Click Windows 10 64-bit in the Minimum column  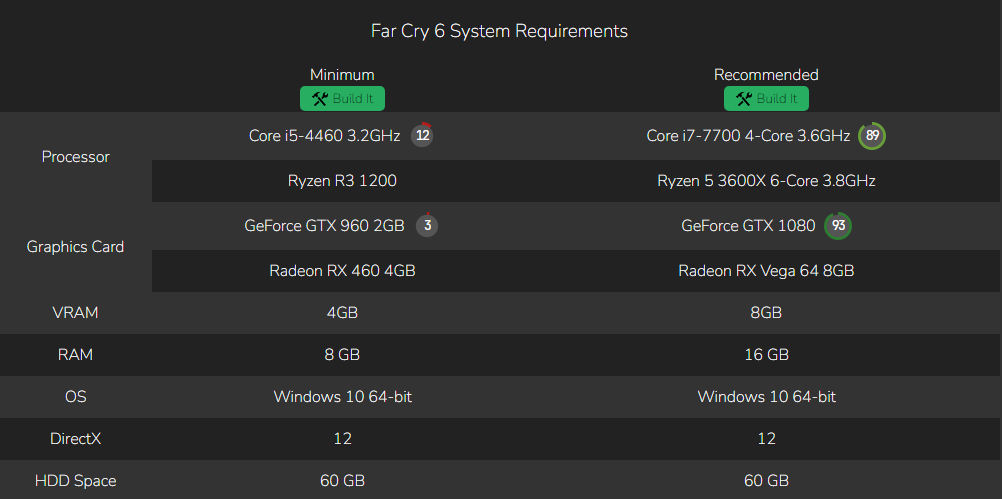point(343,397)
